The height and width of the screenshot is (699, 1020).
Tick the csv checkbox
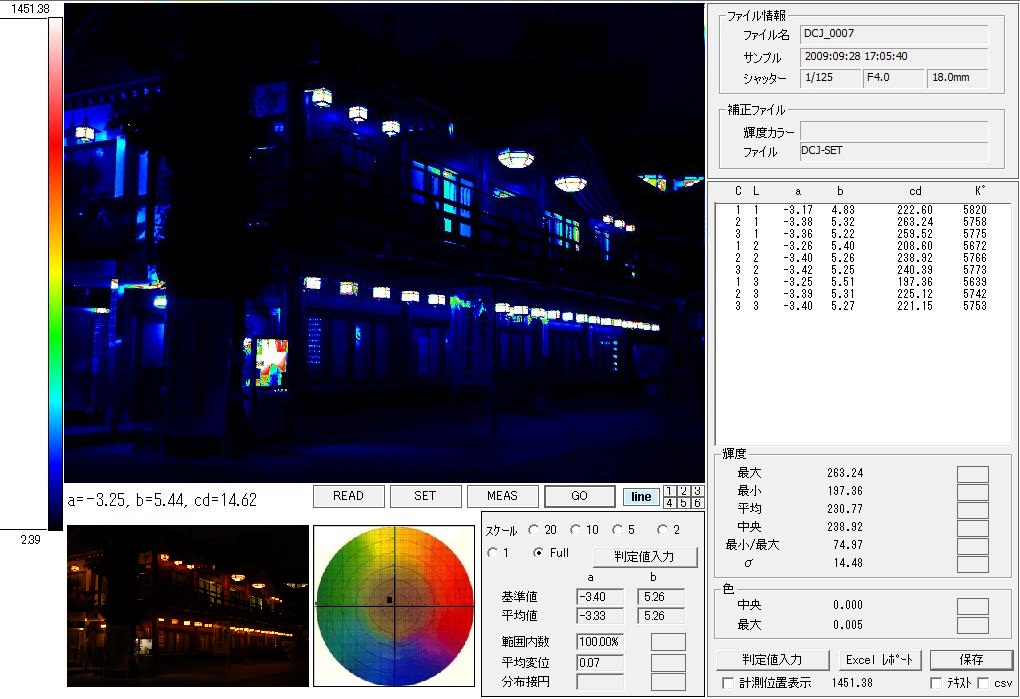coord(983,683)
